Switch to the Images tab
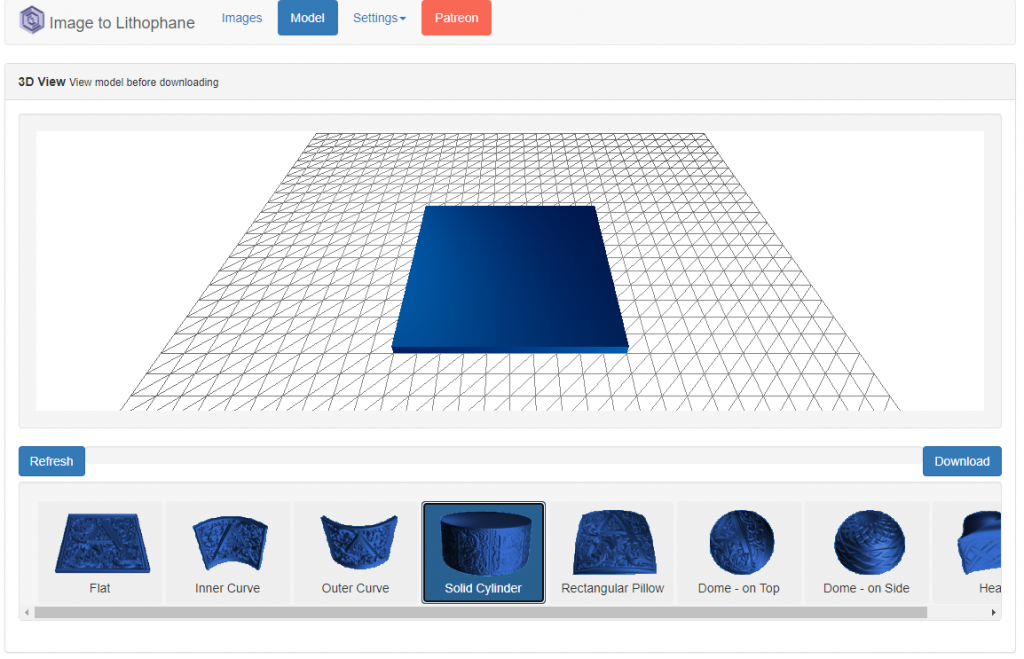This screenshot has width=1024, height=659. (241, 18)
